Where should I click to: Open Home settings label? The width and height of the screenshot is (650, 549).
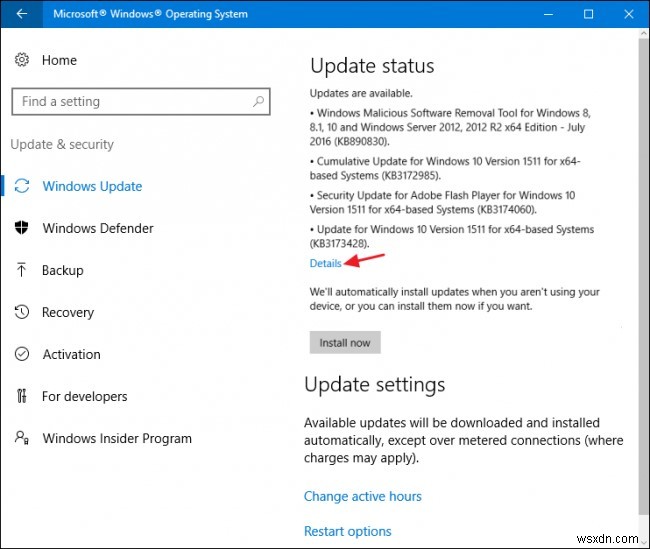tap(59, 60)
